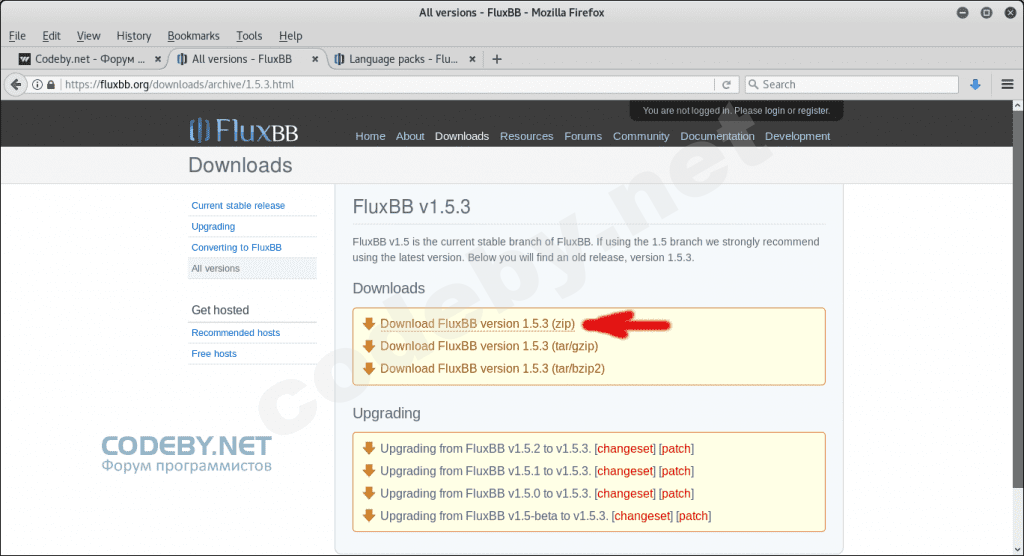This screenshot has width=1024, height=556.
Task: Click the arrow icon beside v1.5-beta upgrade row
Action: (x=369, y=515)
